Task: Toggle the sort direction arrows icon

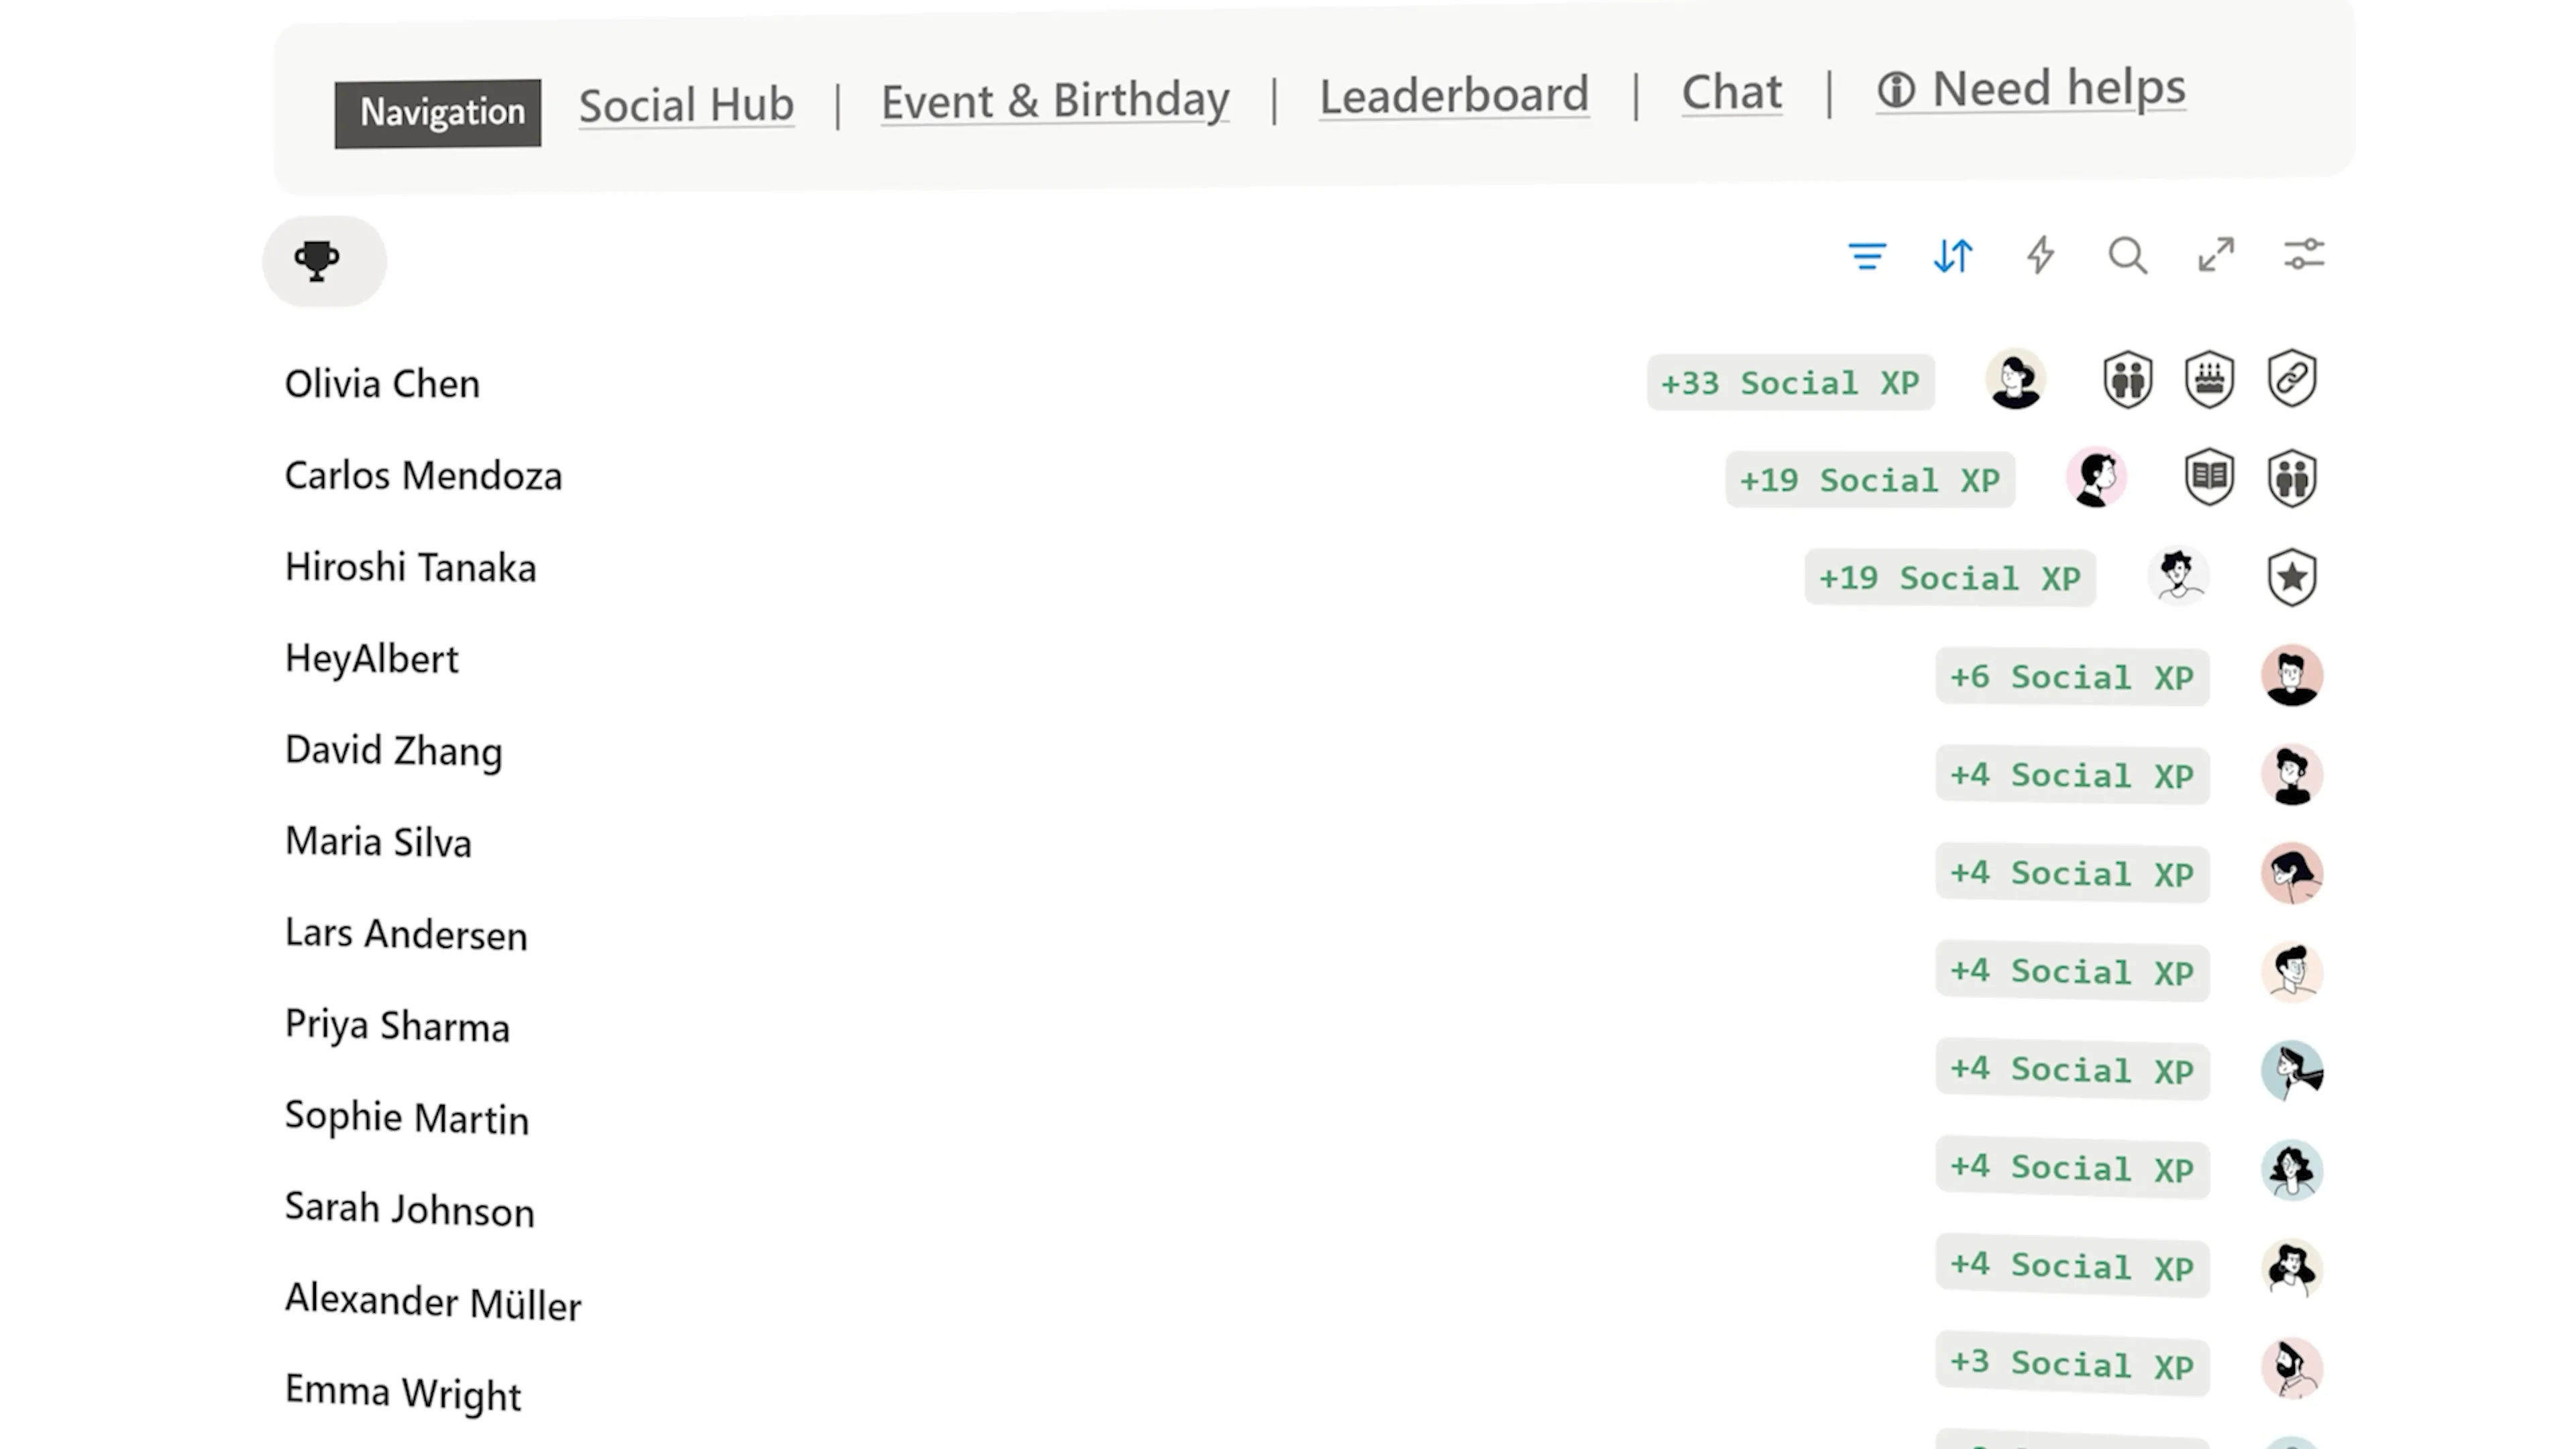Action: (1952, 257)
